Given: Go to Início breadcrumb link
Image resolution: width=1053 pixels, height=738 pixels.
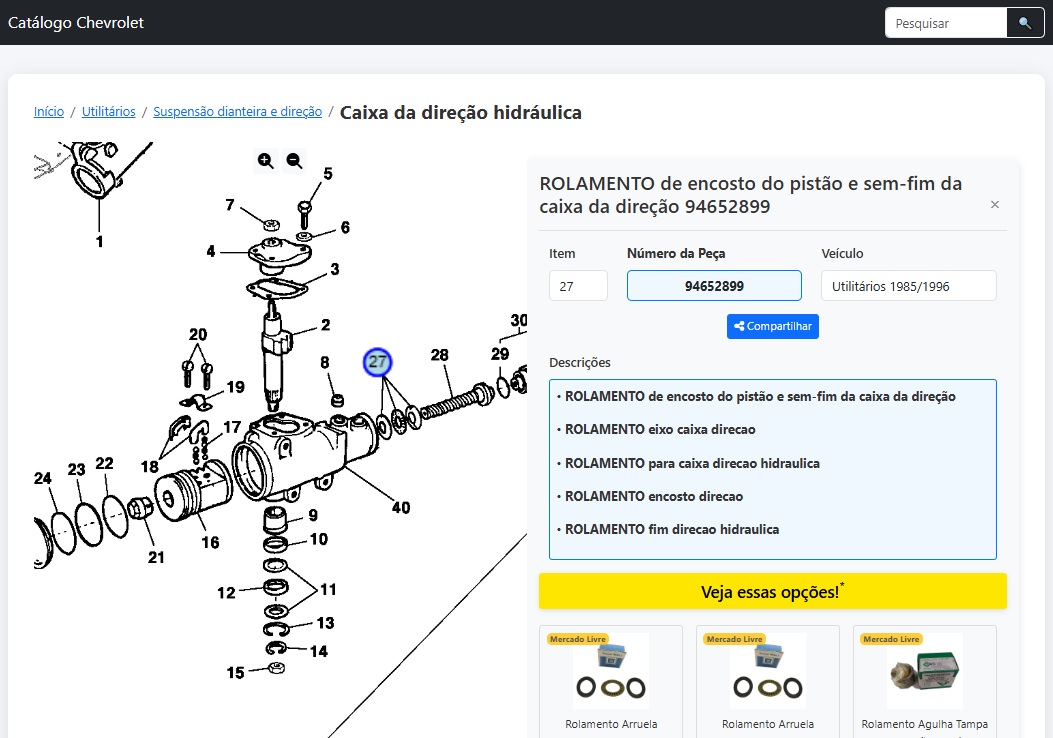Looking at the screenshot, I should coord(49,112).
